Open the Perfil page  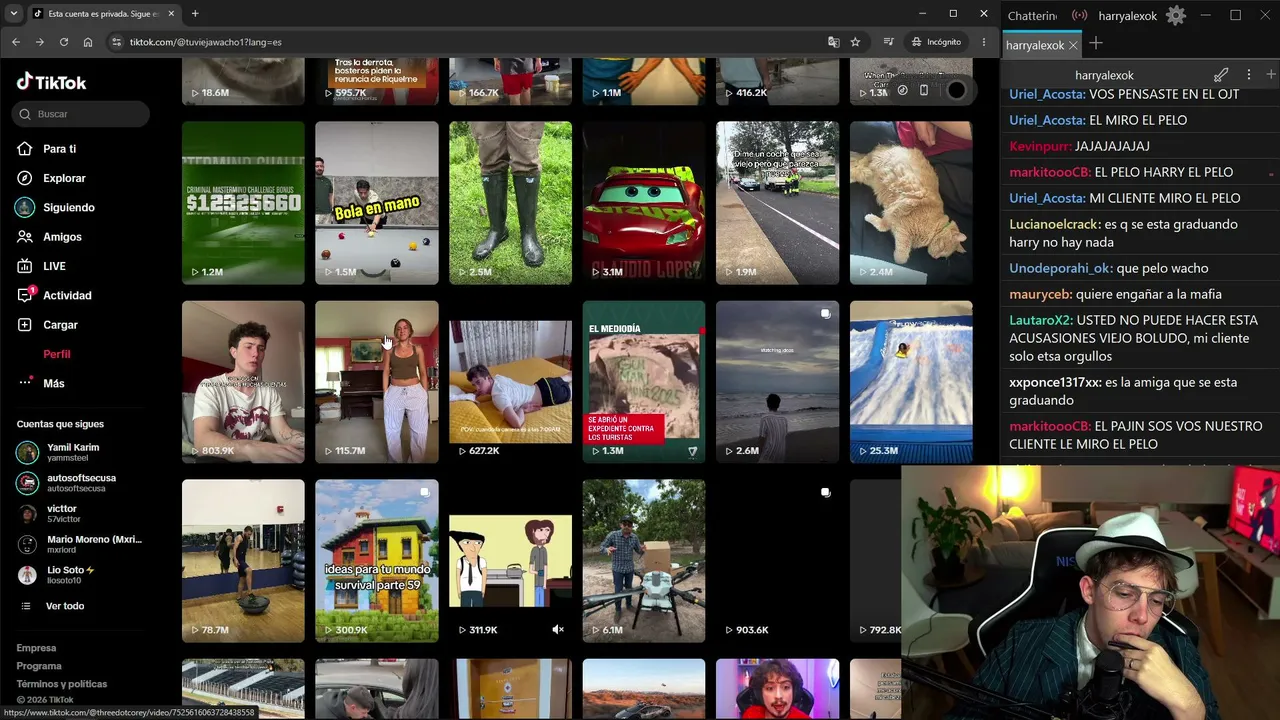click(x=56, y=354)
